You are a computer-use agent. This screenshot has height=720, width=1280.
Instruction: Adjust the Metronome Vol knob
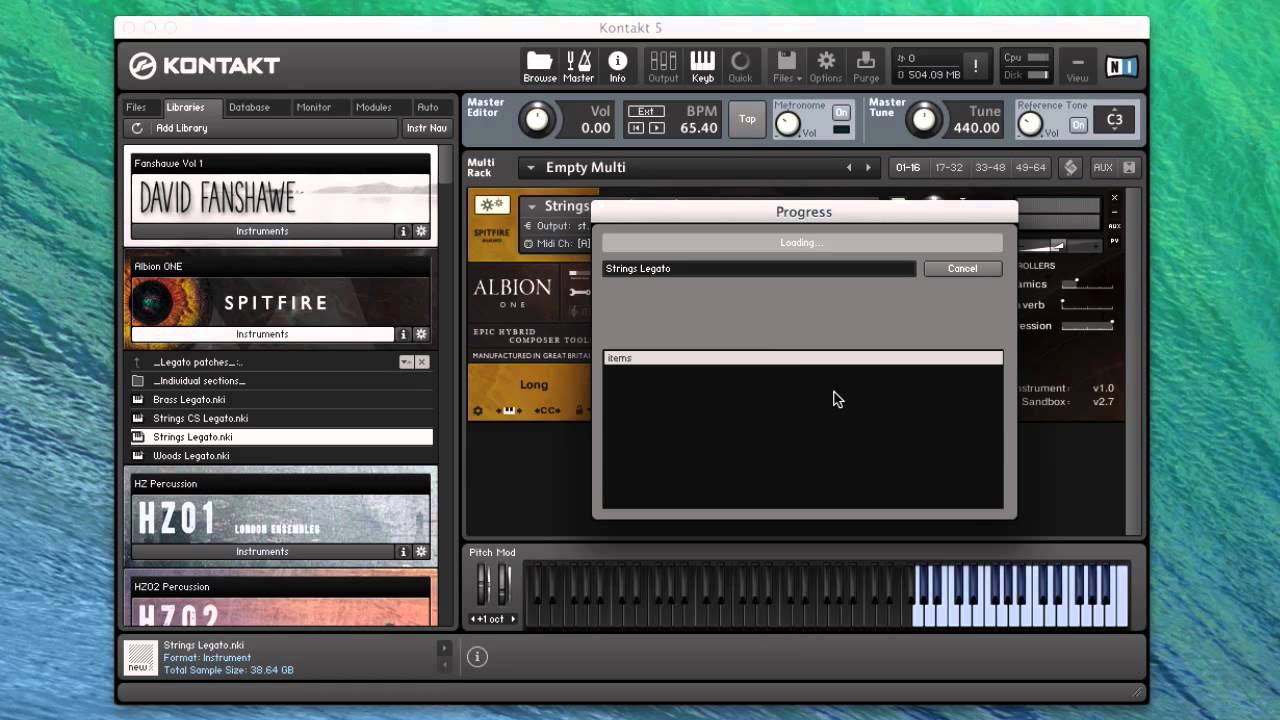(x=788, y=124)
